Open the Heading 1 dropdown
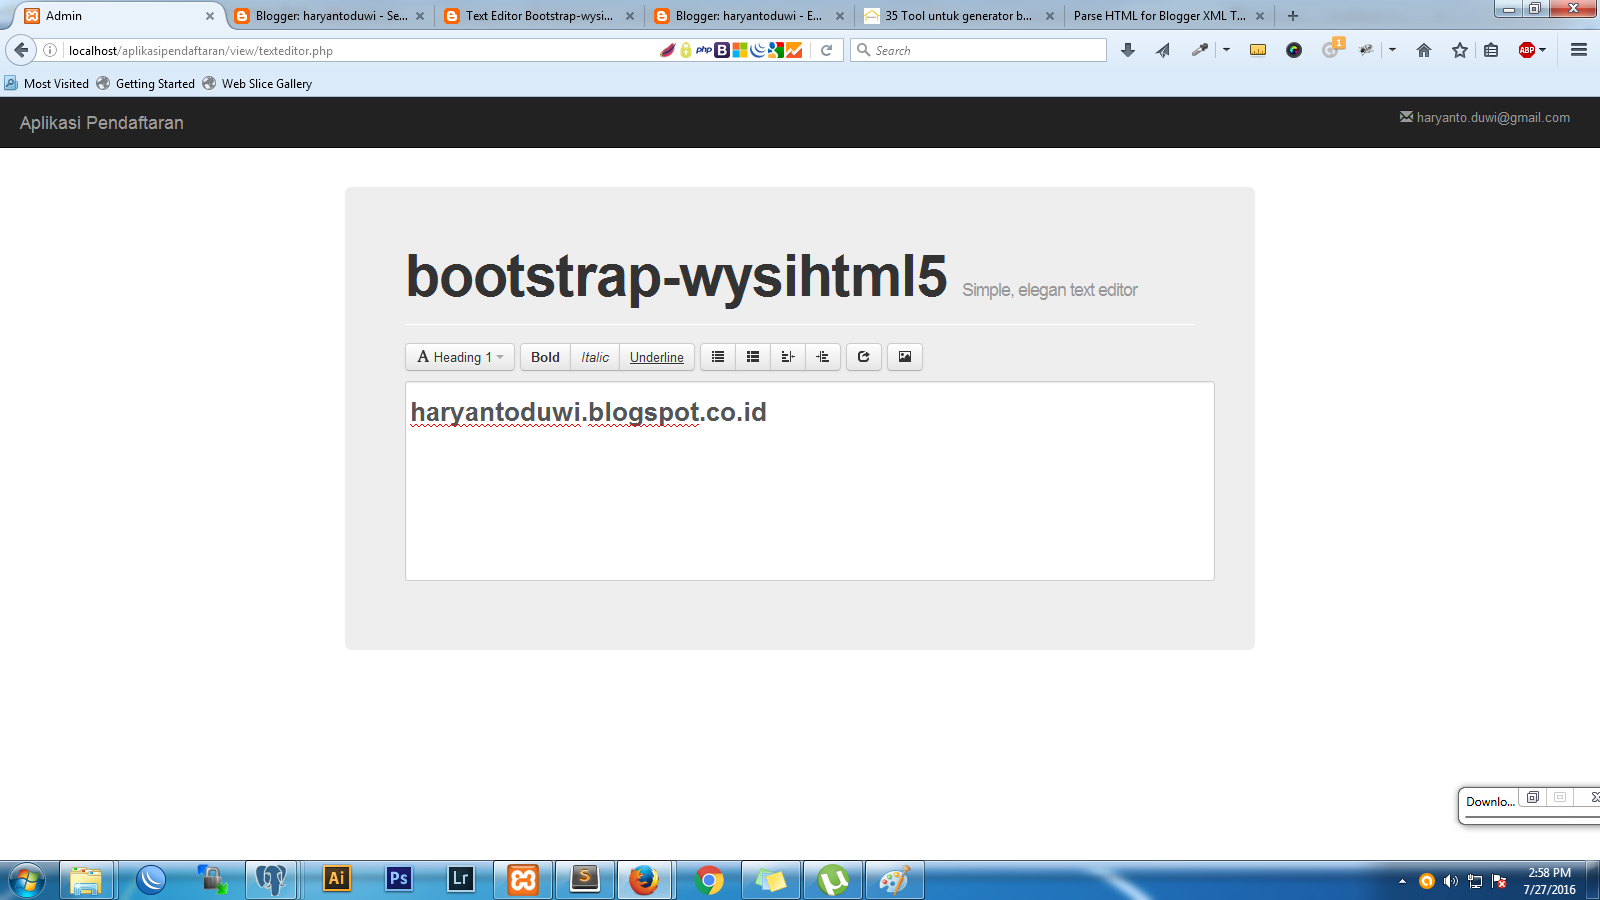Screen dimensions: 1600x900 459,356
